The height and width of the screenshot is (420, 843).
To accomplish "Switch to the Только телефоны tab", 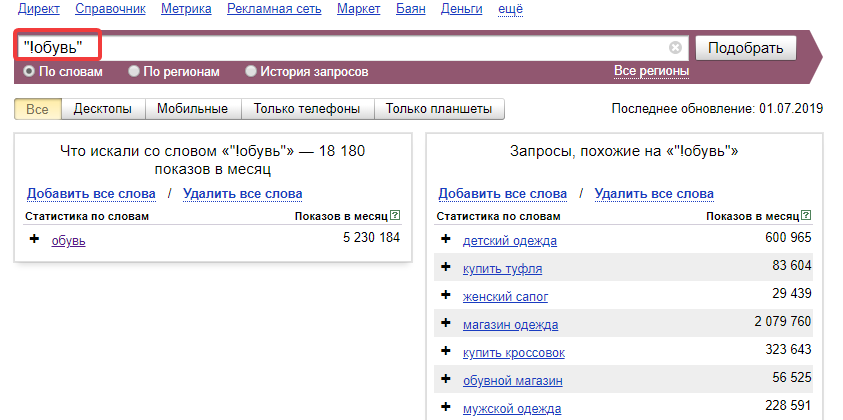I will [307, 109].
